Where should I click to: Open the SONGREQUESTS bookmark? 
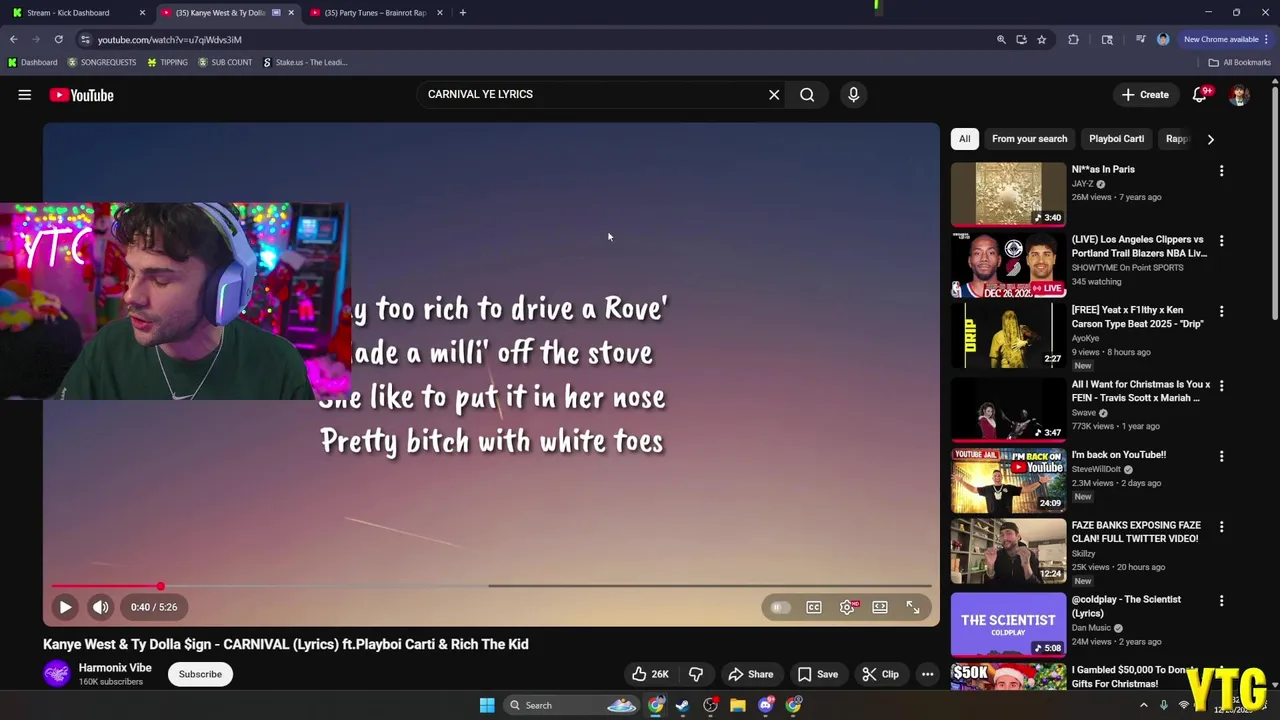pos(102,62)
